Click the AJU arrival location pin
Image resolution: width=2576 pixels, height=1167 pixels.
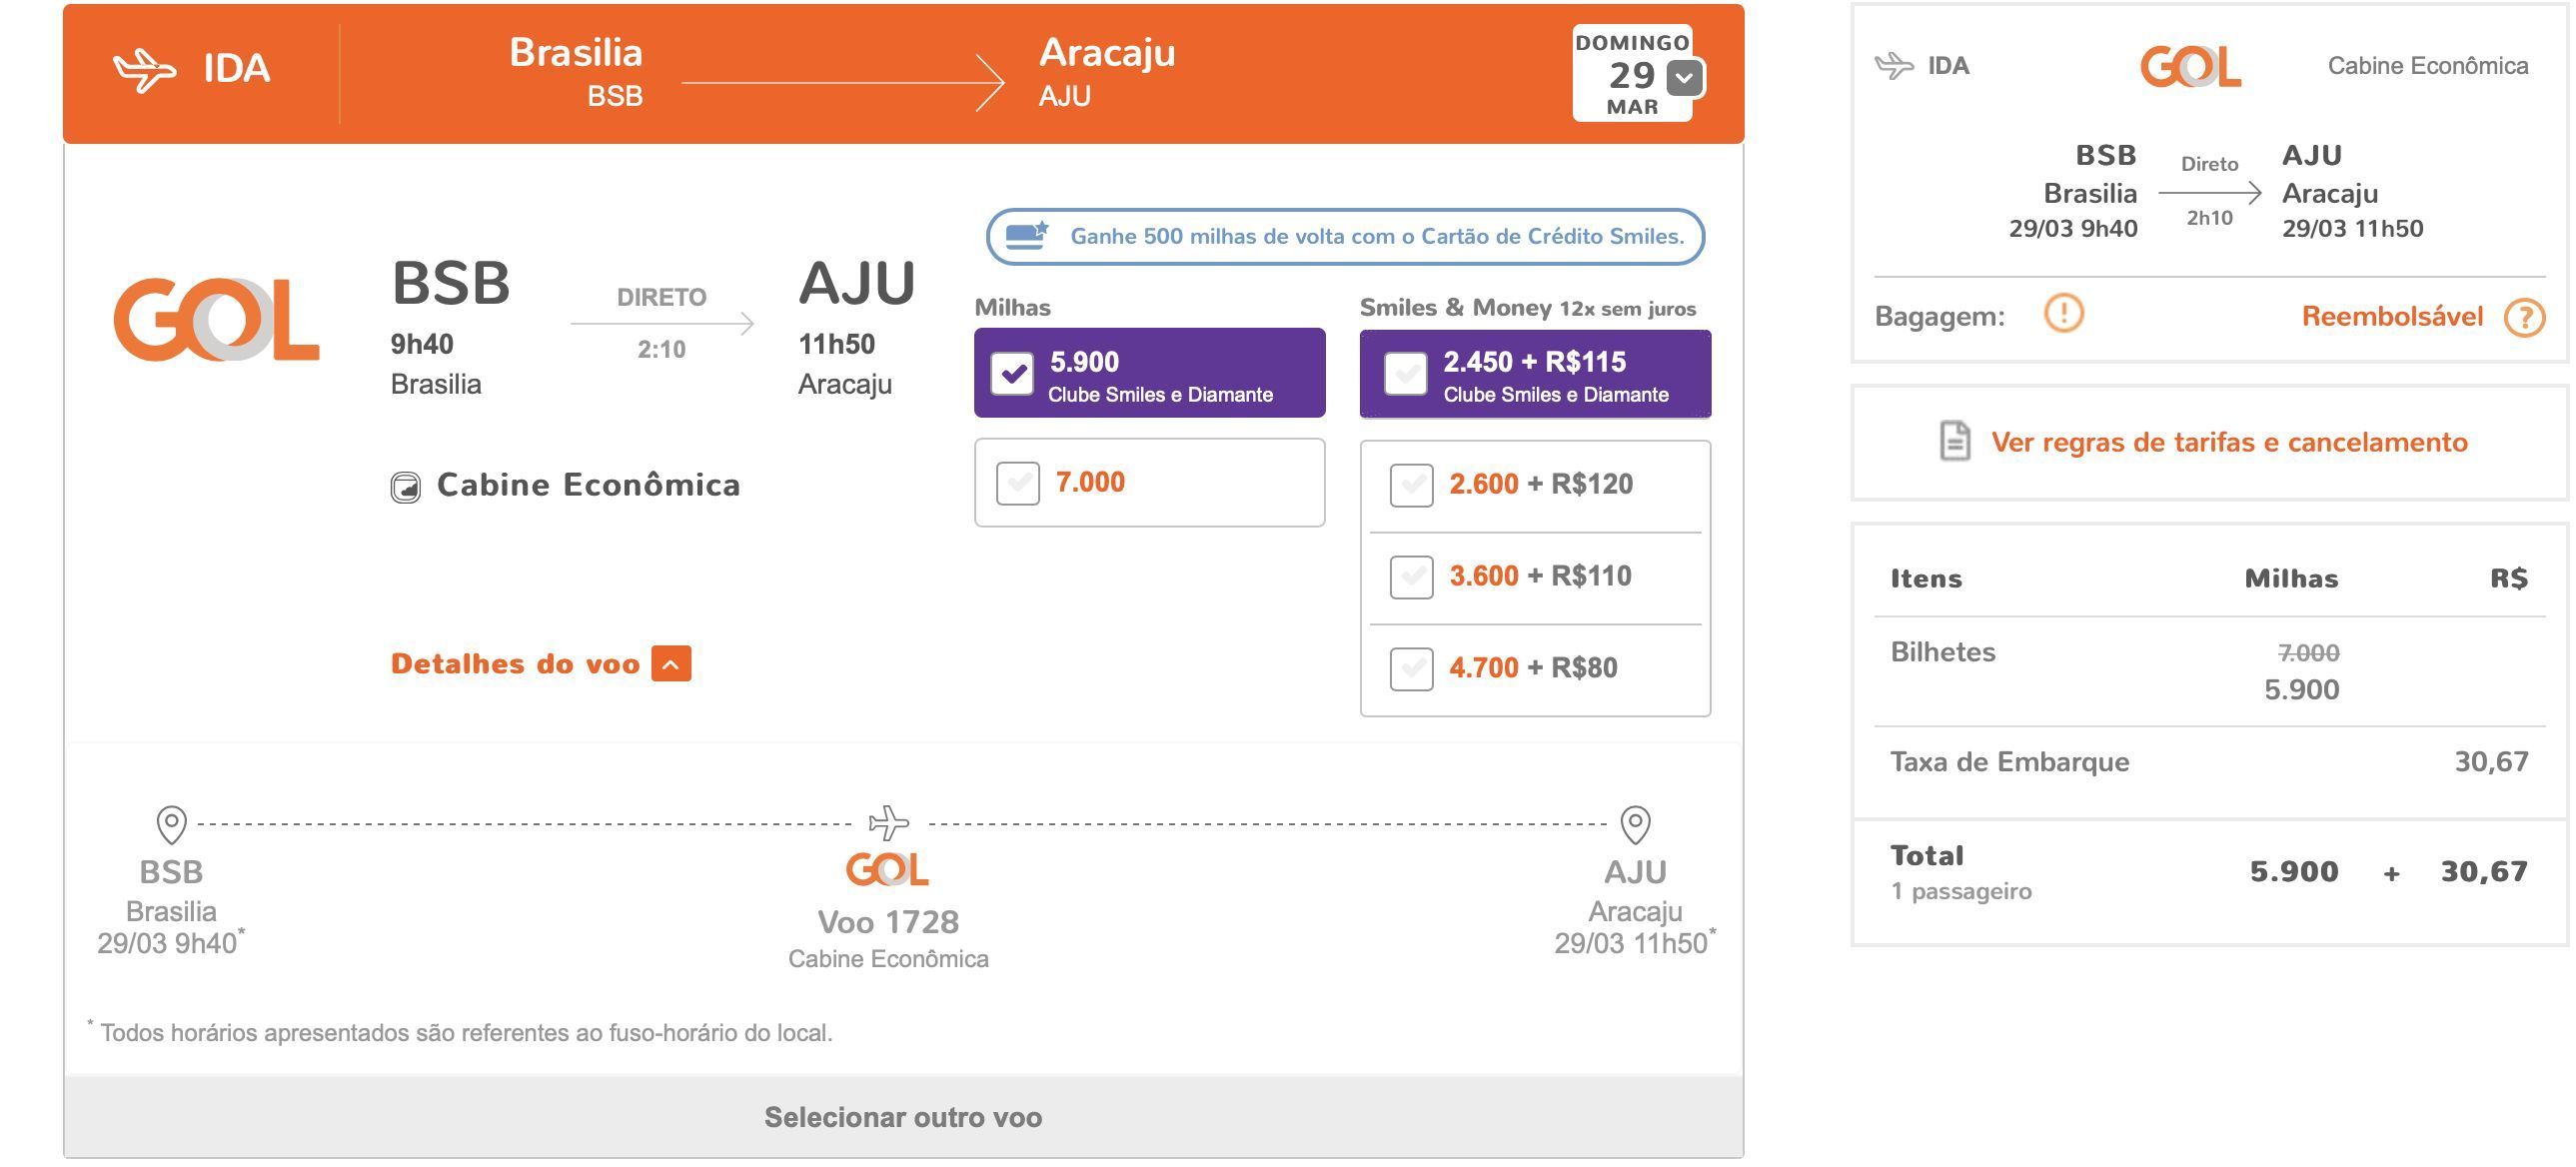(1635, 825)
